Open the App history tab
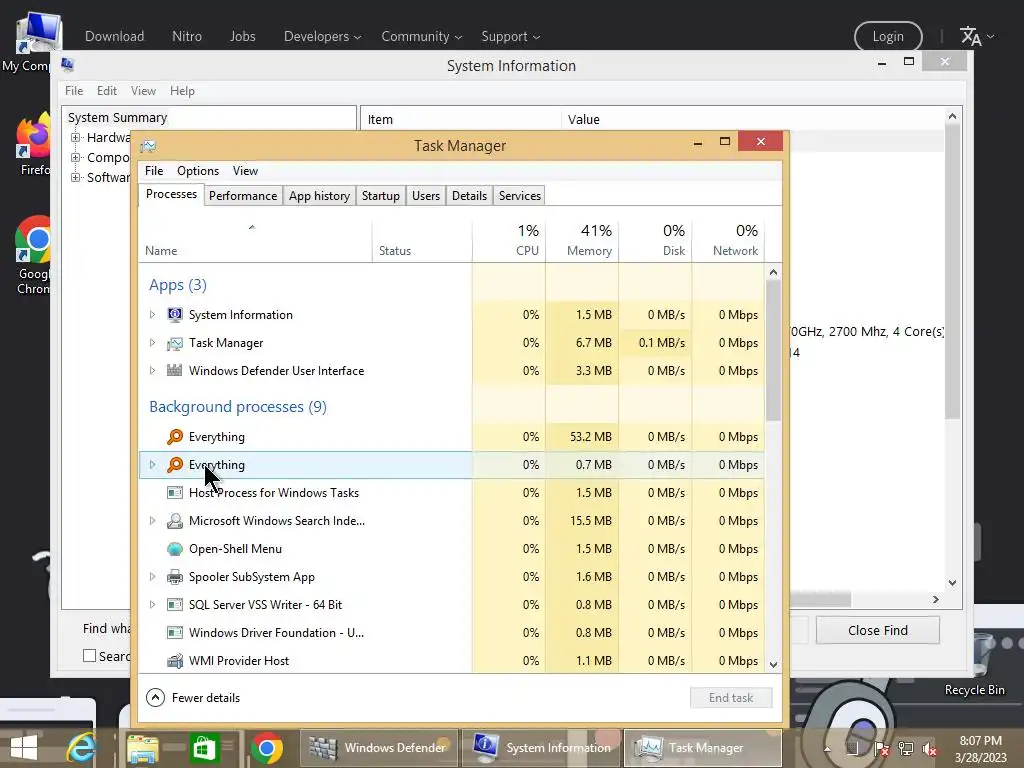Viewport: 1024px width, 768px height. point(319,196)
